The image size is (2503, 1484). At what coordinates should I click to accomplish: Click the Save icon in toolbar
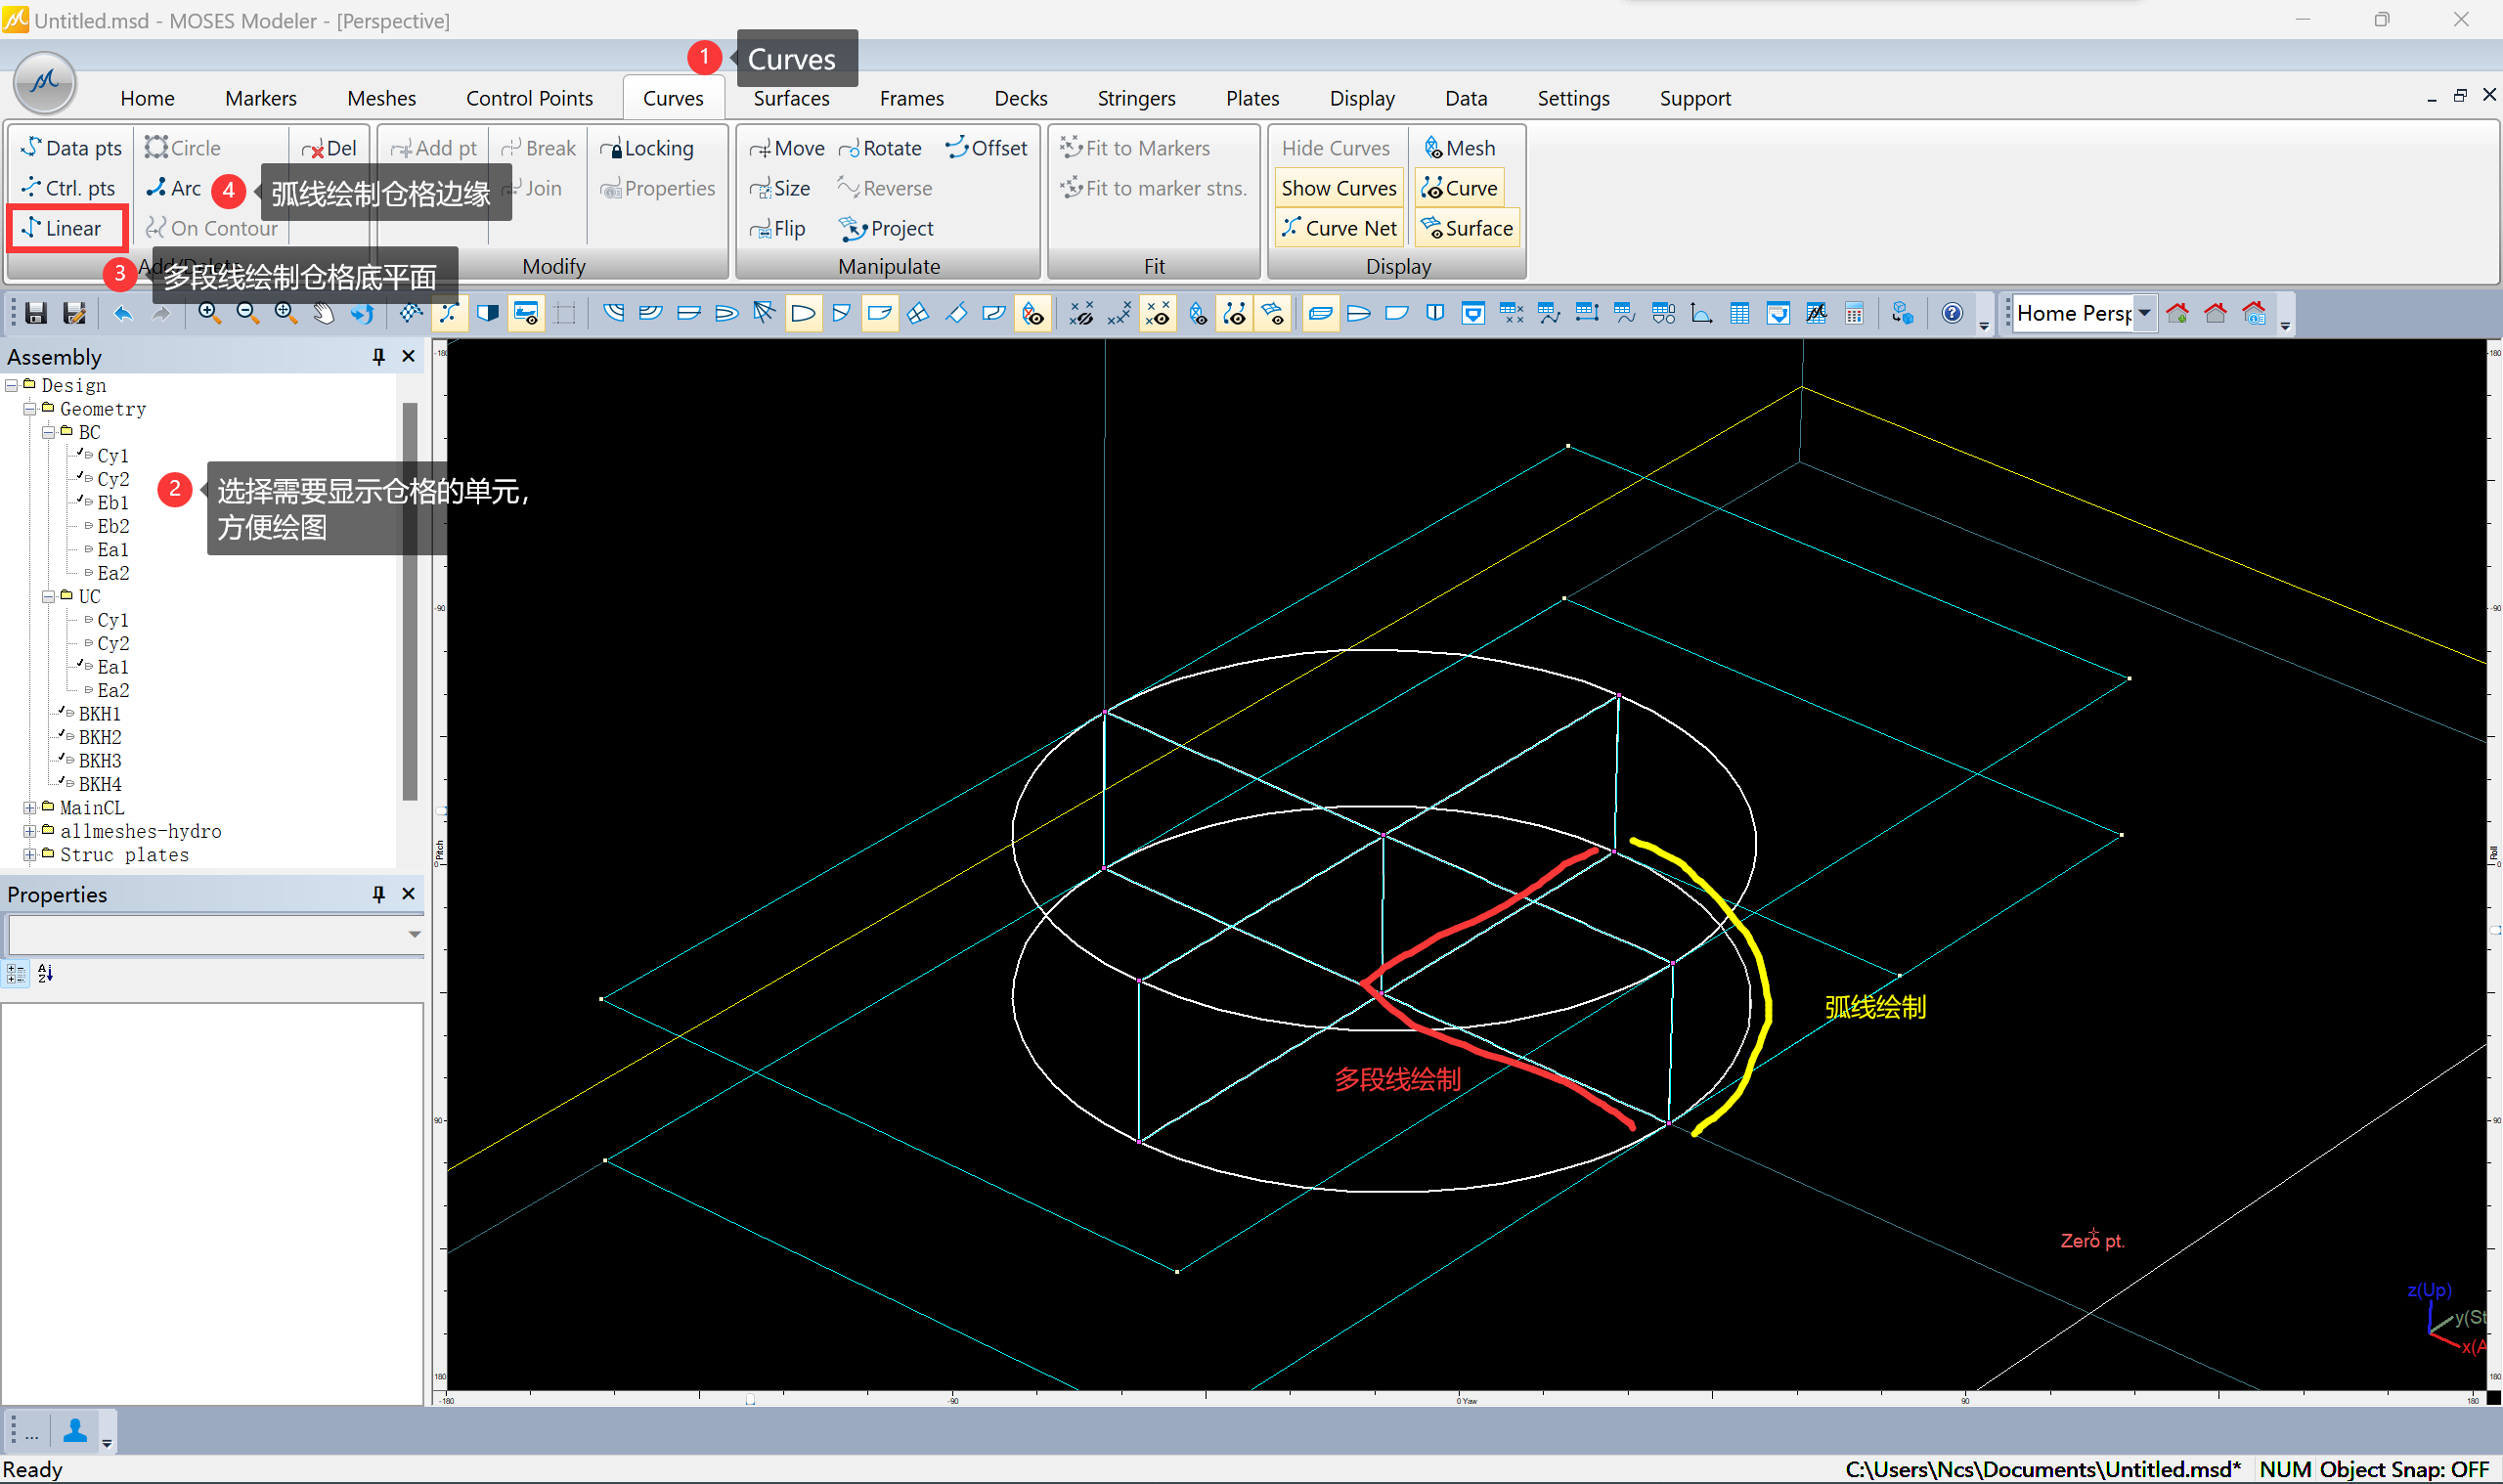(x=36, y=314)
